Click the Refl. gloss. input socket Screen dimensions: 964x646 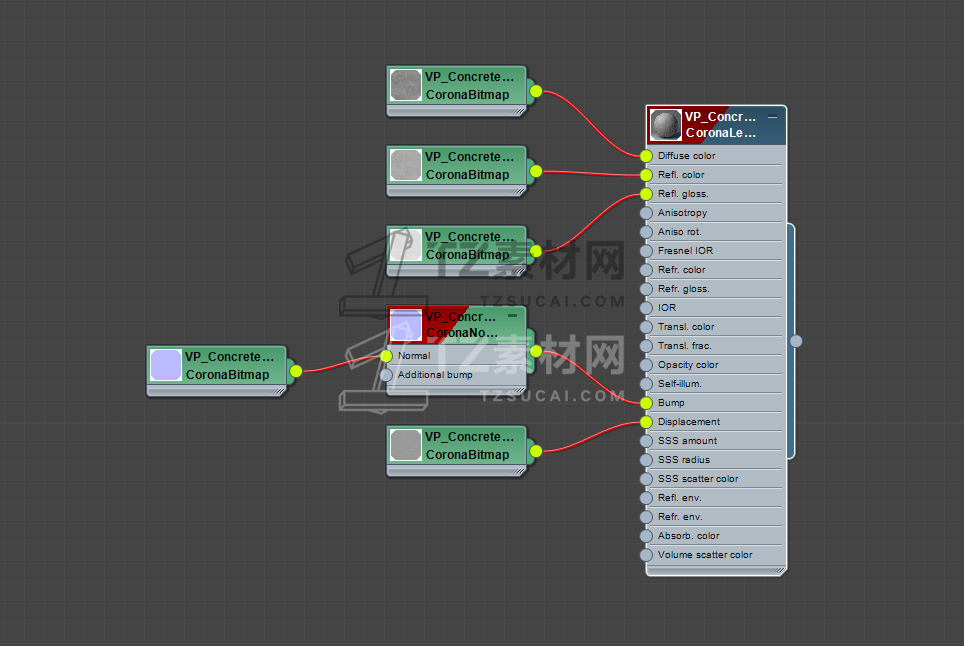pos(646,194)
